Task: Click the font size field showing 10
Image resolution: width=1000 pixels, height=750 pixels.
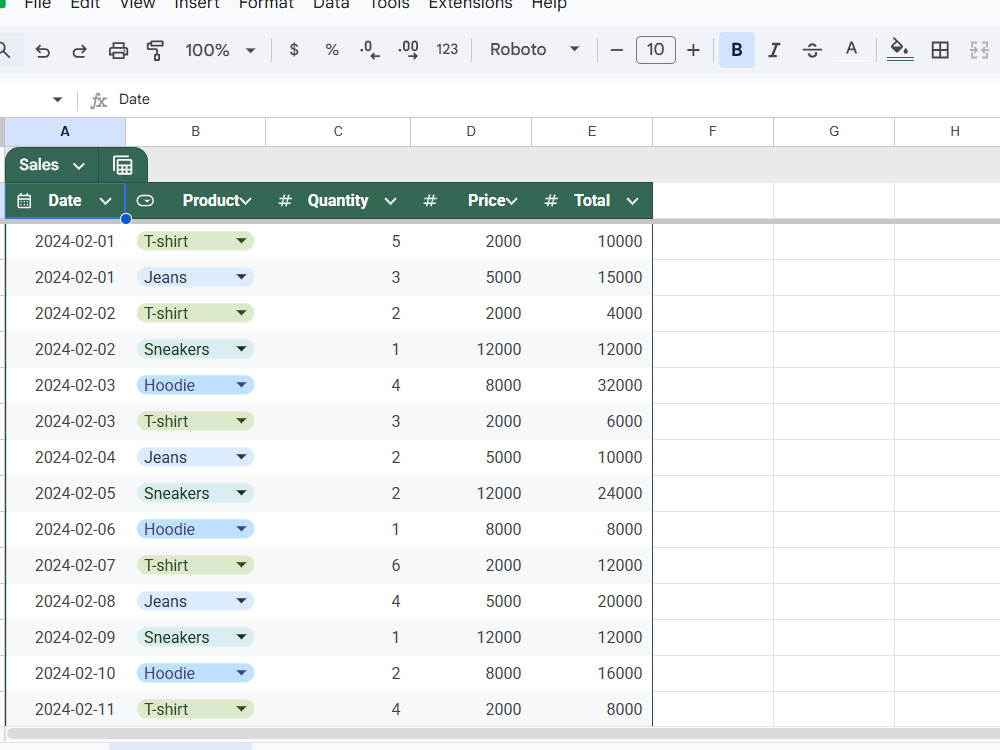Action: coord(656,50)
